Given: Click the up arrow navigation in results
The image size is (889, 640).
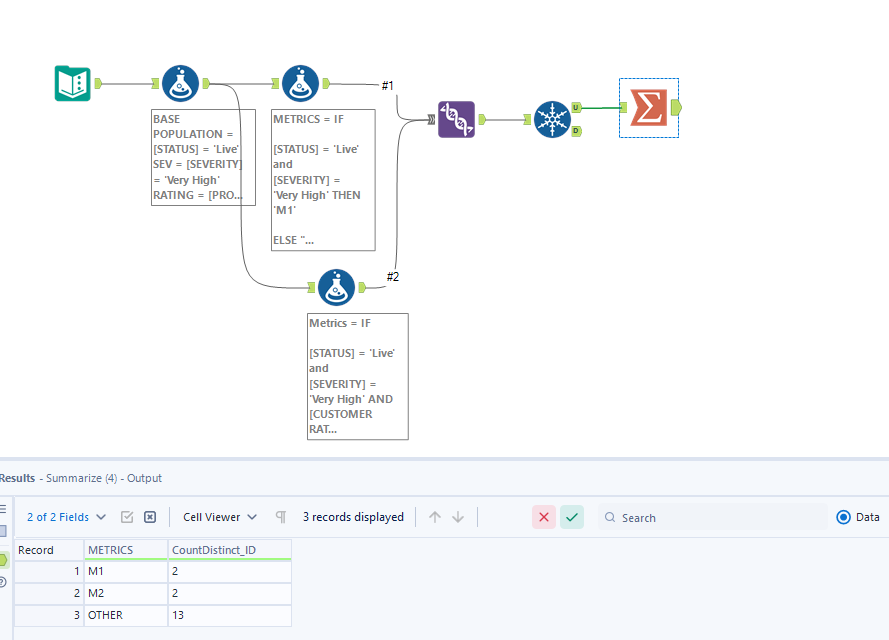Looking at the screenshot, I should pyautogui.click(x=437, y=517).
